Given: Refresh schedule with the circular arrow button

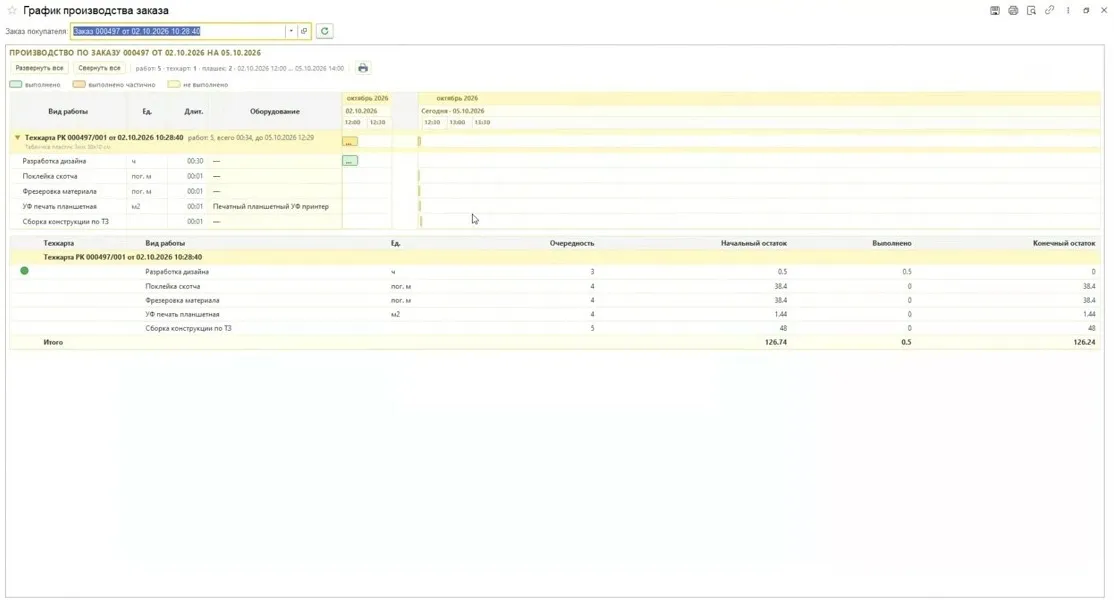Looking at the screenshot, I should pos(325,31).
